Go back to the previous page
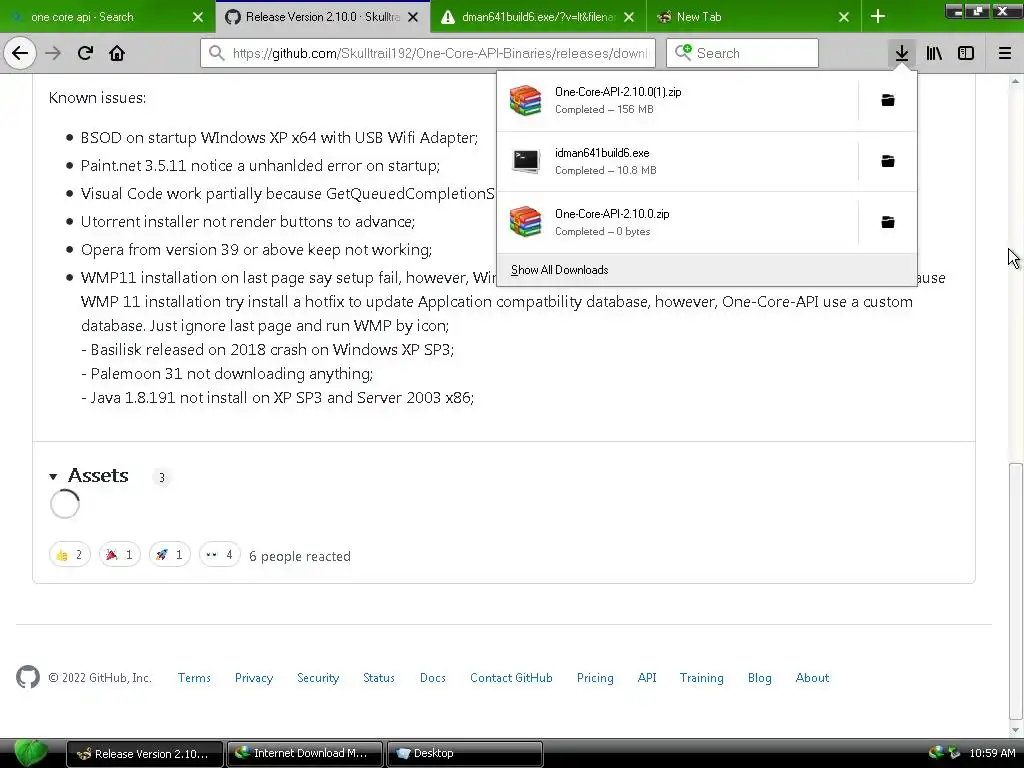The image size is (1024, 768). 20,53
